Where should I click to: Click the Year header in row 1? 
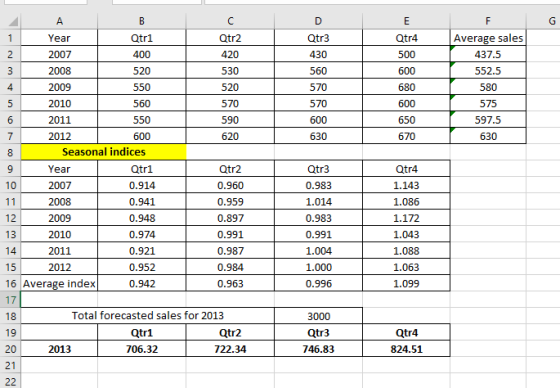[x=59, y=38]
